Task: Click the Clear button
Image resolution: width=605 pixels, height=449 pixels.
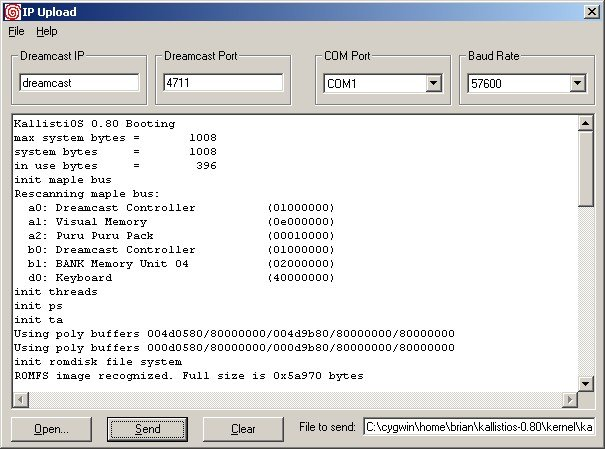Action: click(x=243, y=429)
